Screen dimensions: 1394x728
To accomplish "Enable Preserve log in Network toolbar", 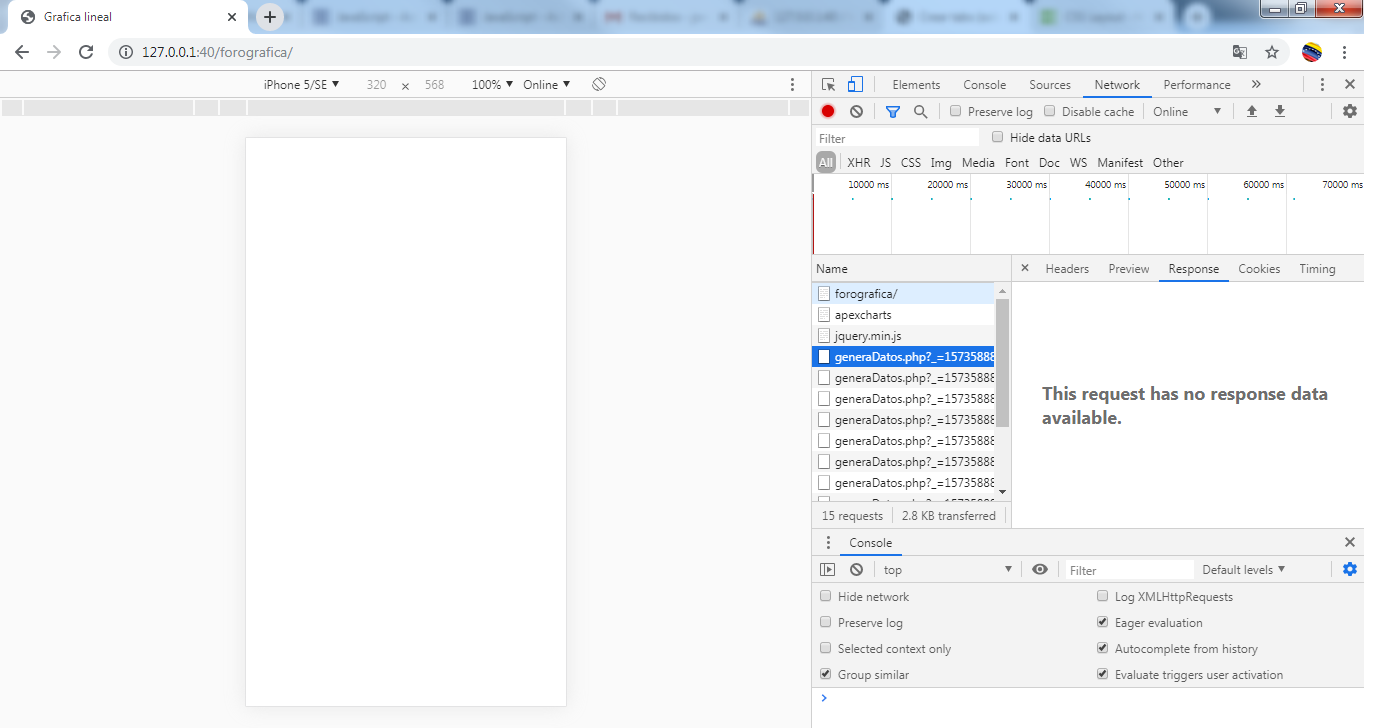I will pyautogui.click(x=956, y=111).
